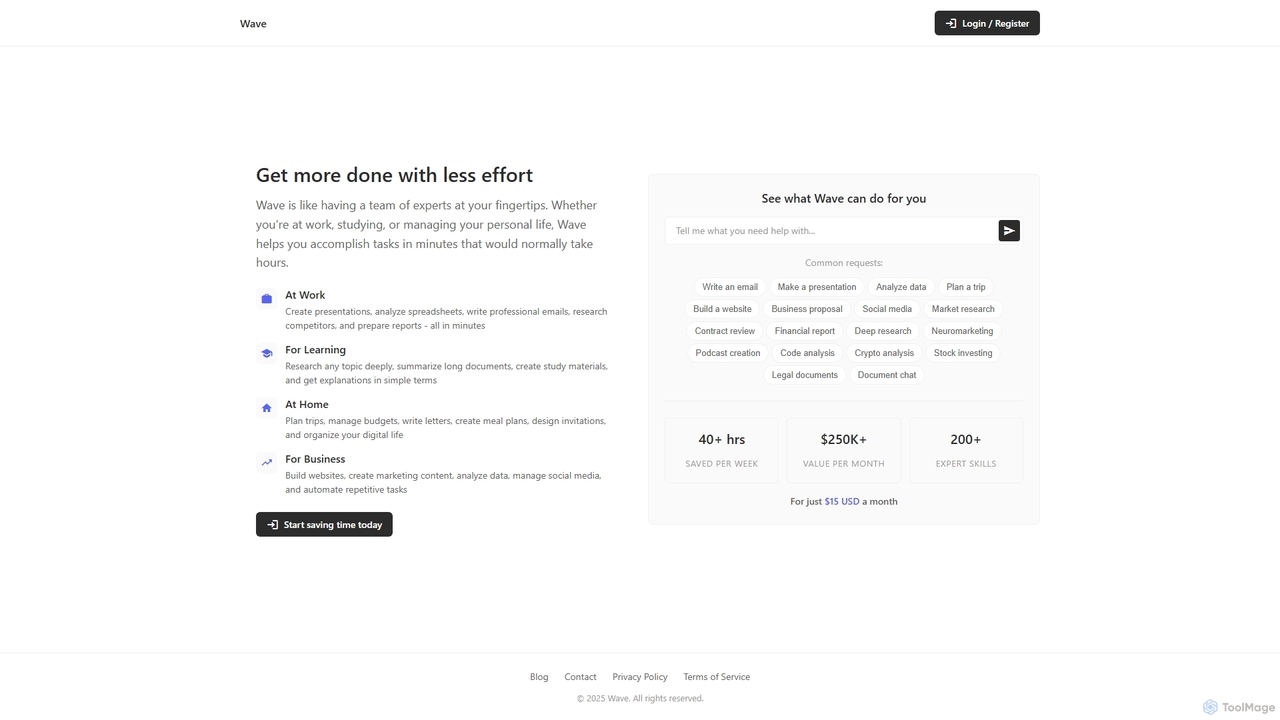Pick the Analyze data chip
Screen dimensions: 1280x720
pyautogui.click(x=901, y=287)
